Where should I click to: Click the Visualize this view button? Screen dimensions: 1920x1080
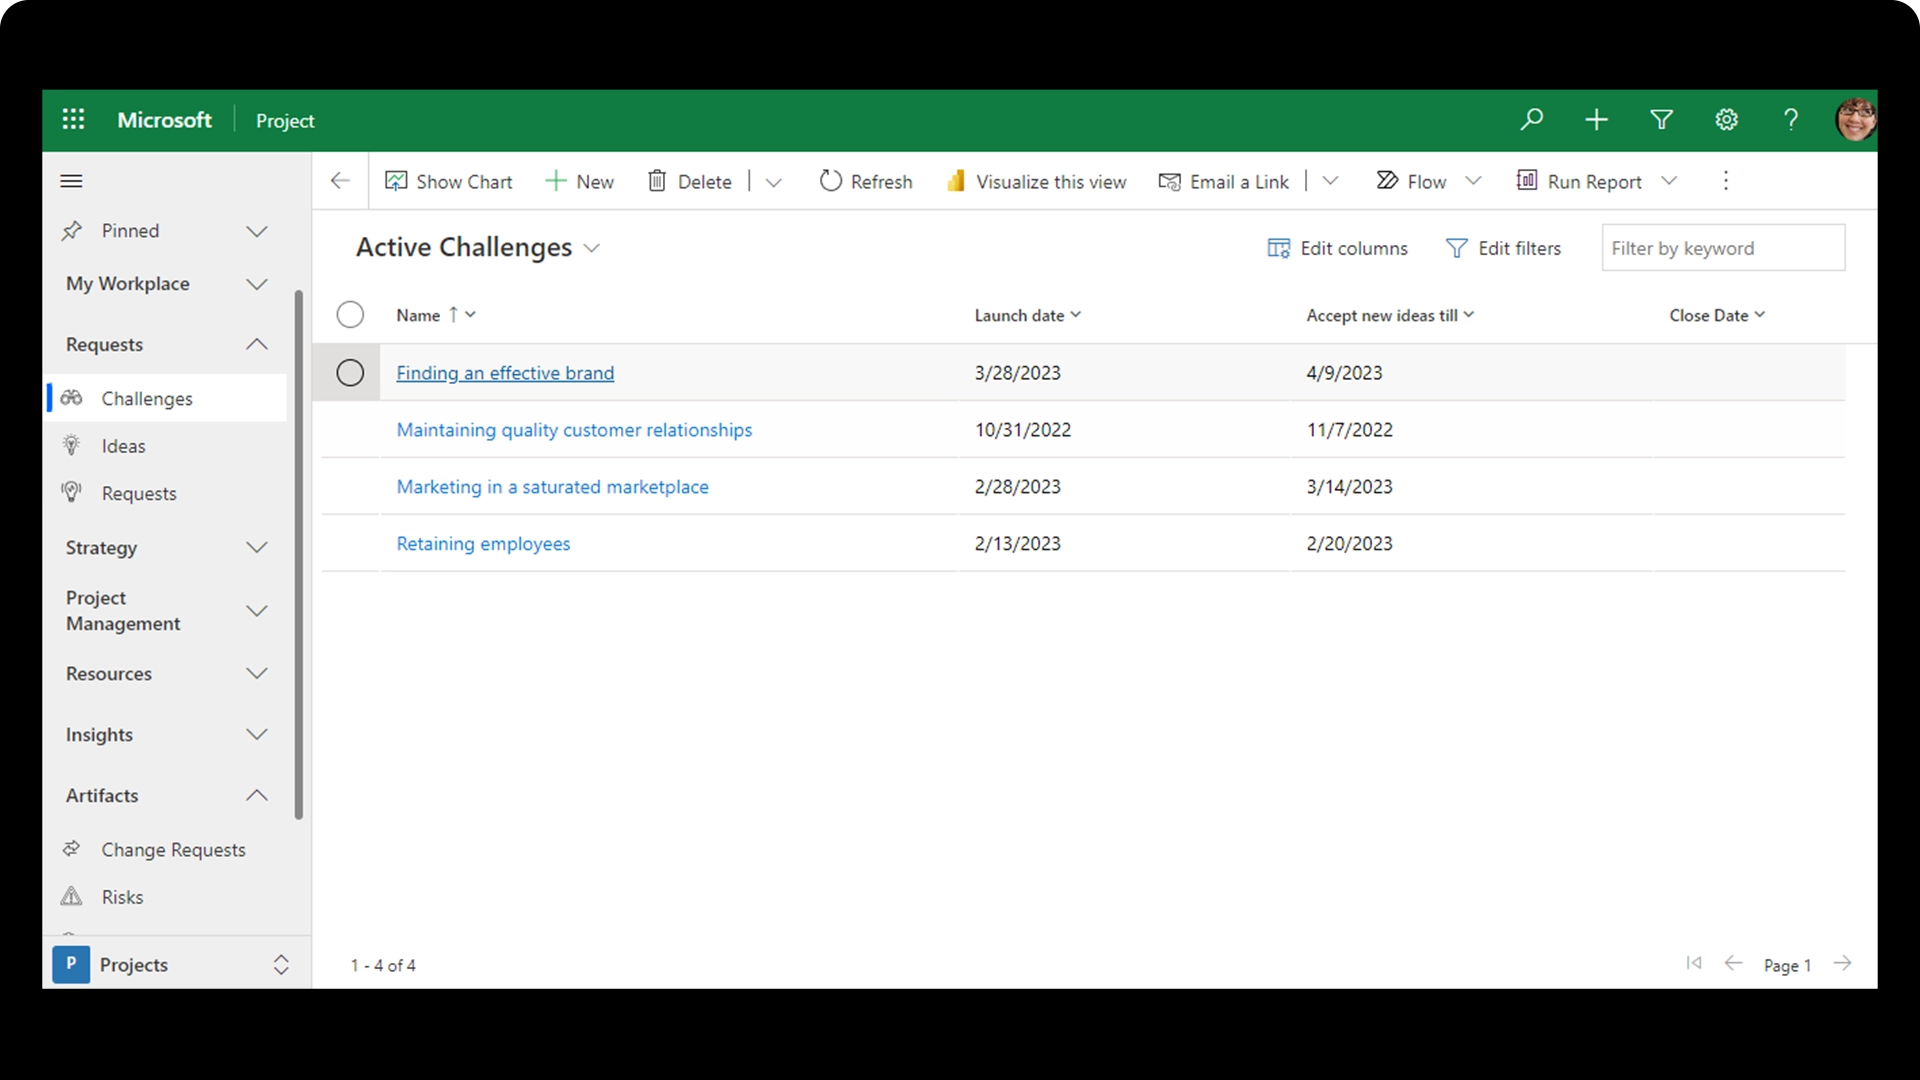tap(1037, 181)
